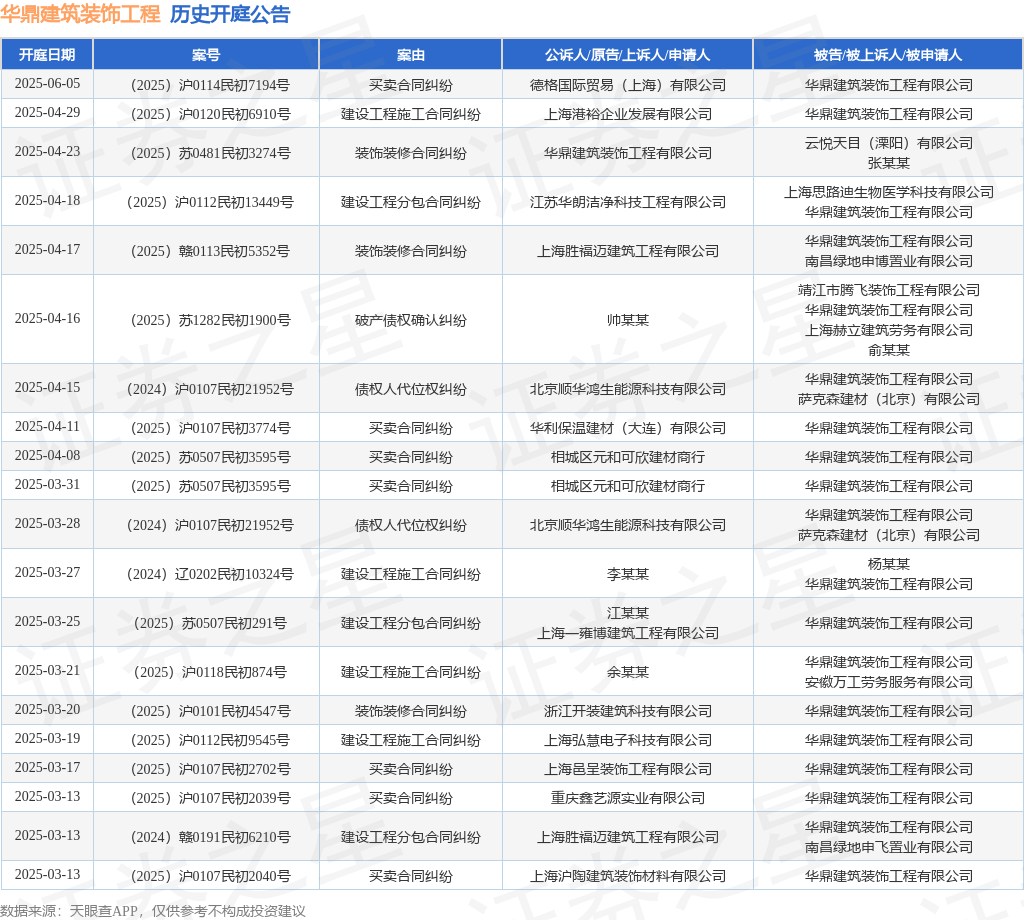Click plaintiff 江某某
Viewport: 1024px width, 920px height.
pyautogui.click(x=628, y=612)
